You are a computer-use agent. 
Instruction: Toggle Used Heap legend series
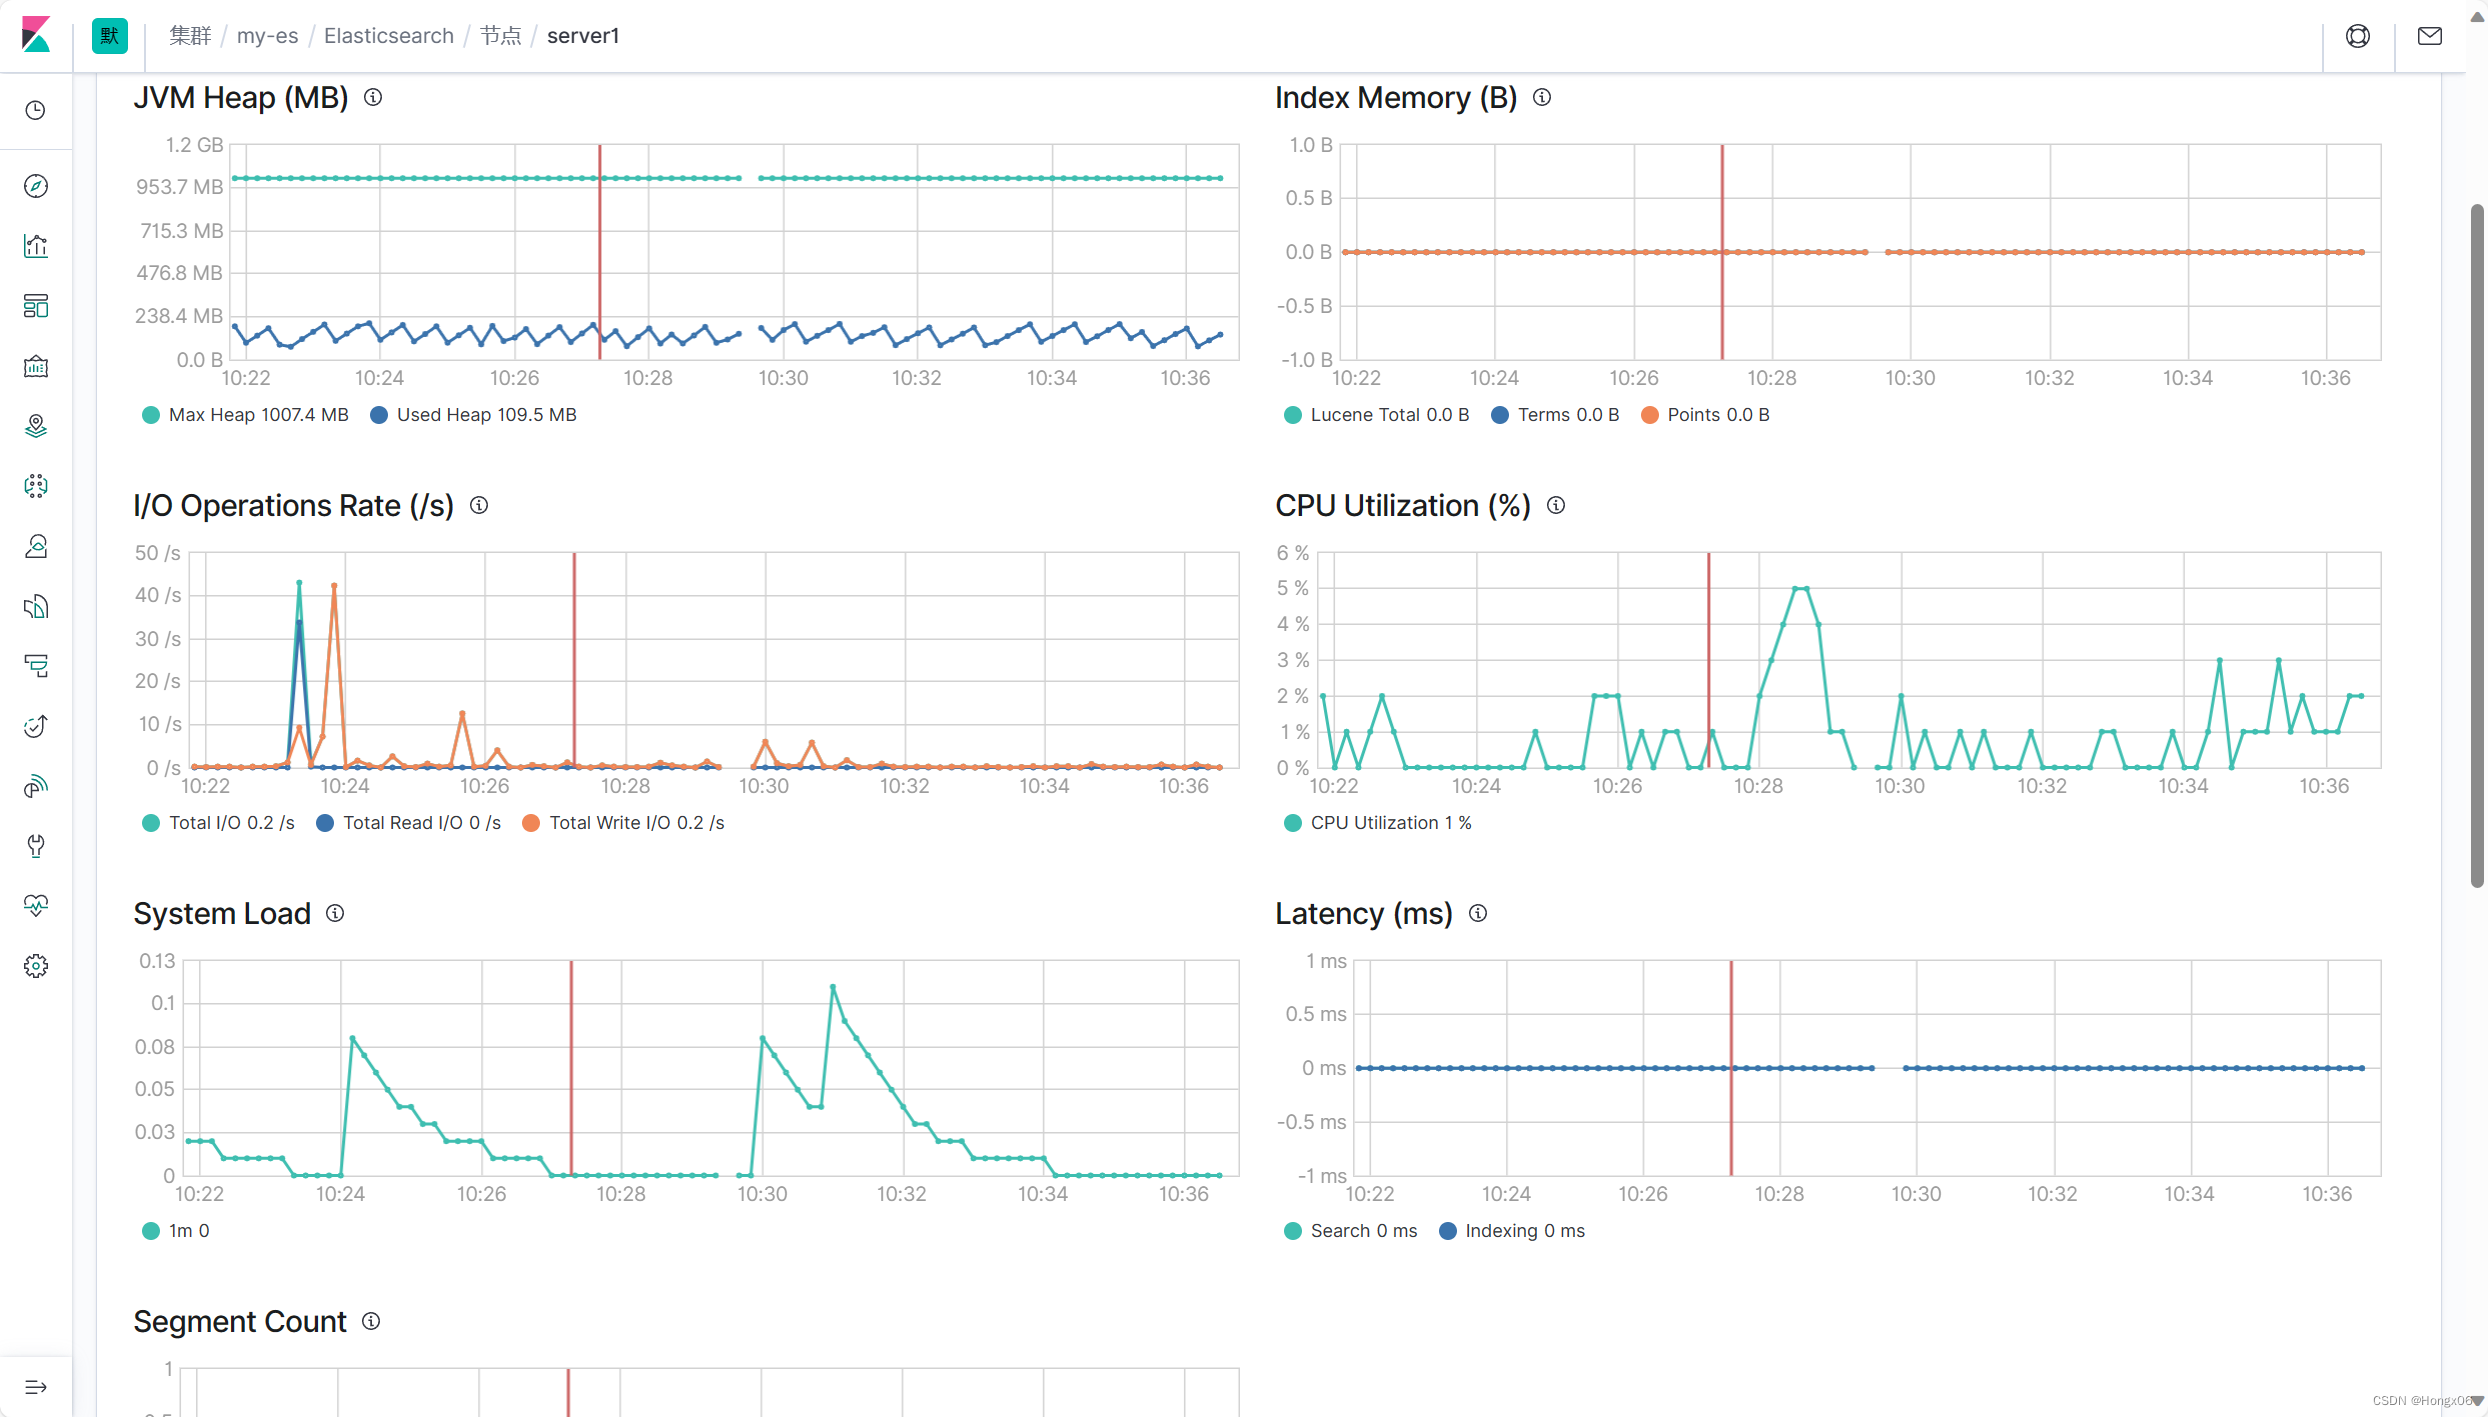tap(473, 415)
